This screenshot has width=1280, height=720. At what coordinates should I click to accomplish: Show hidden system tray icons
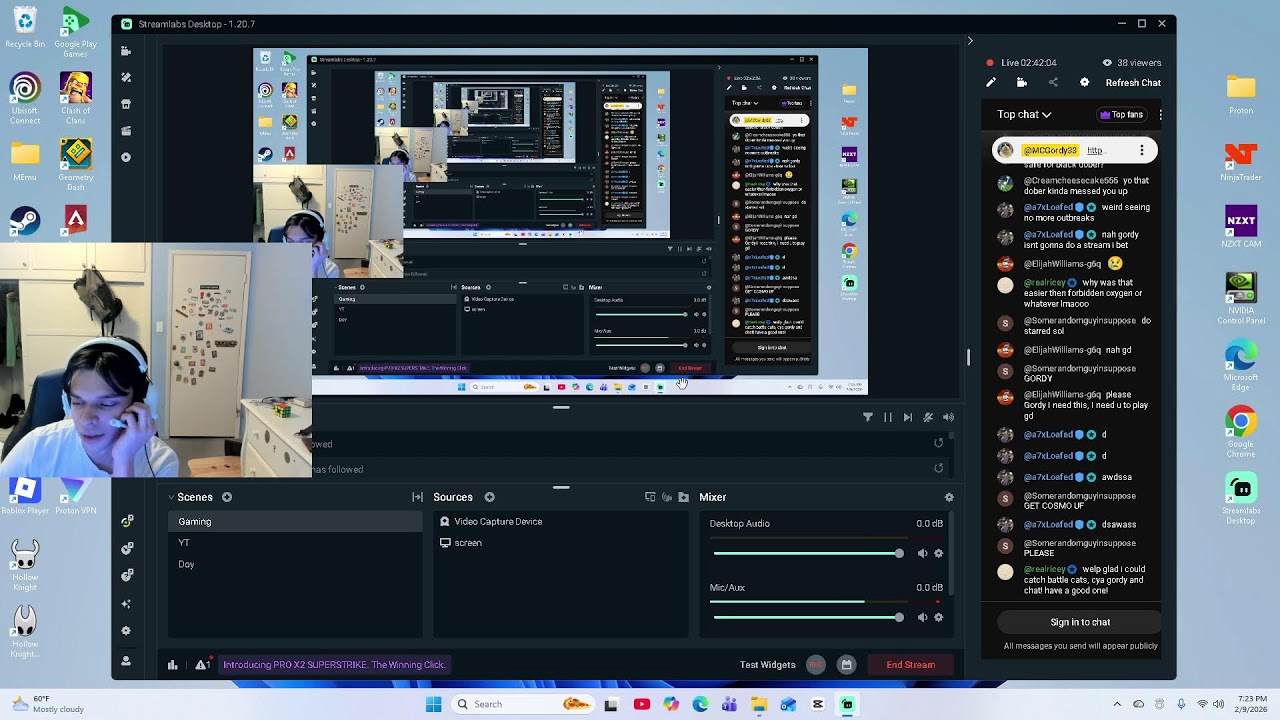click(x=1117, y=704)
